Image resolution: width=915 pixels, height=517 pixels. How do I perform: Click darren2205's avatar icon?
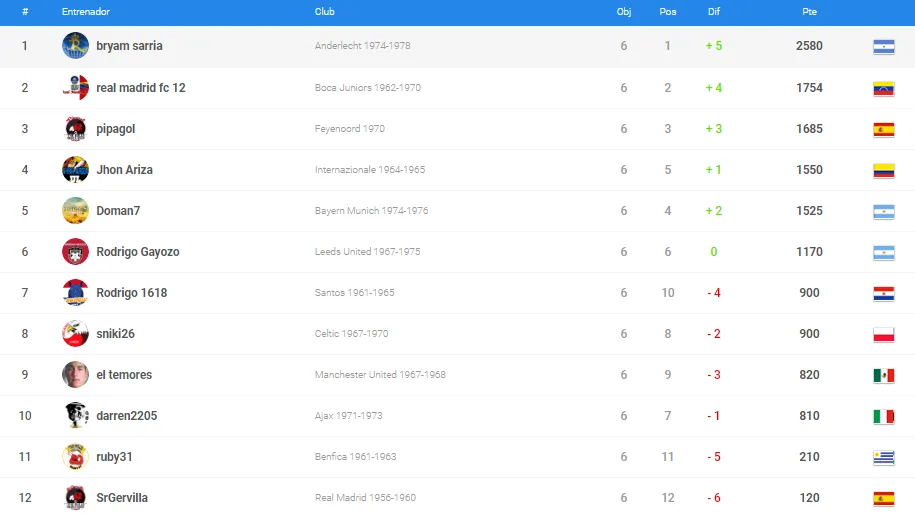click(75, 415)
